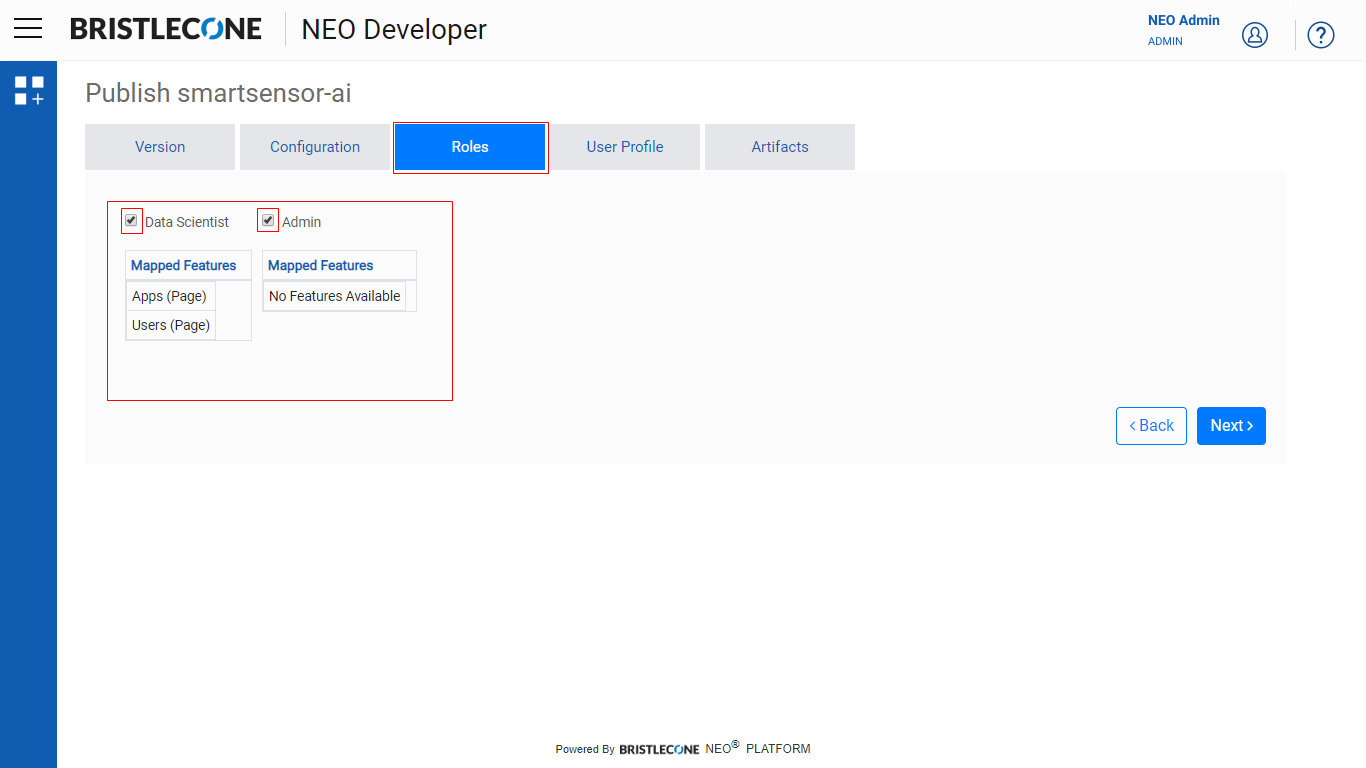Uncheck the Data Scientist role checkbox

(131, 220)
